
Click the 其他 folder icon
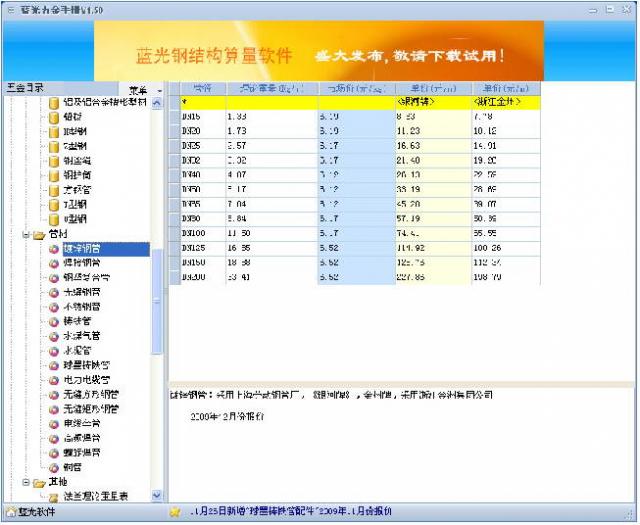[39, 482]
